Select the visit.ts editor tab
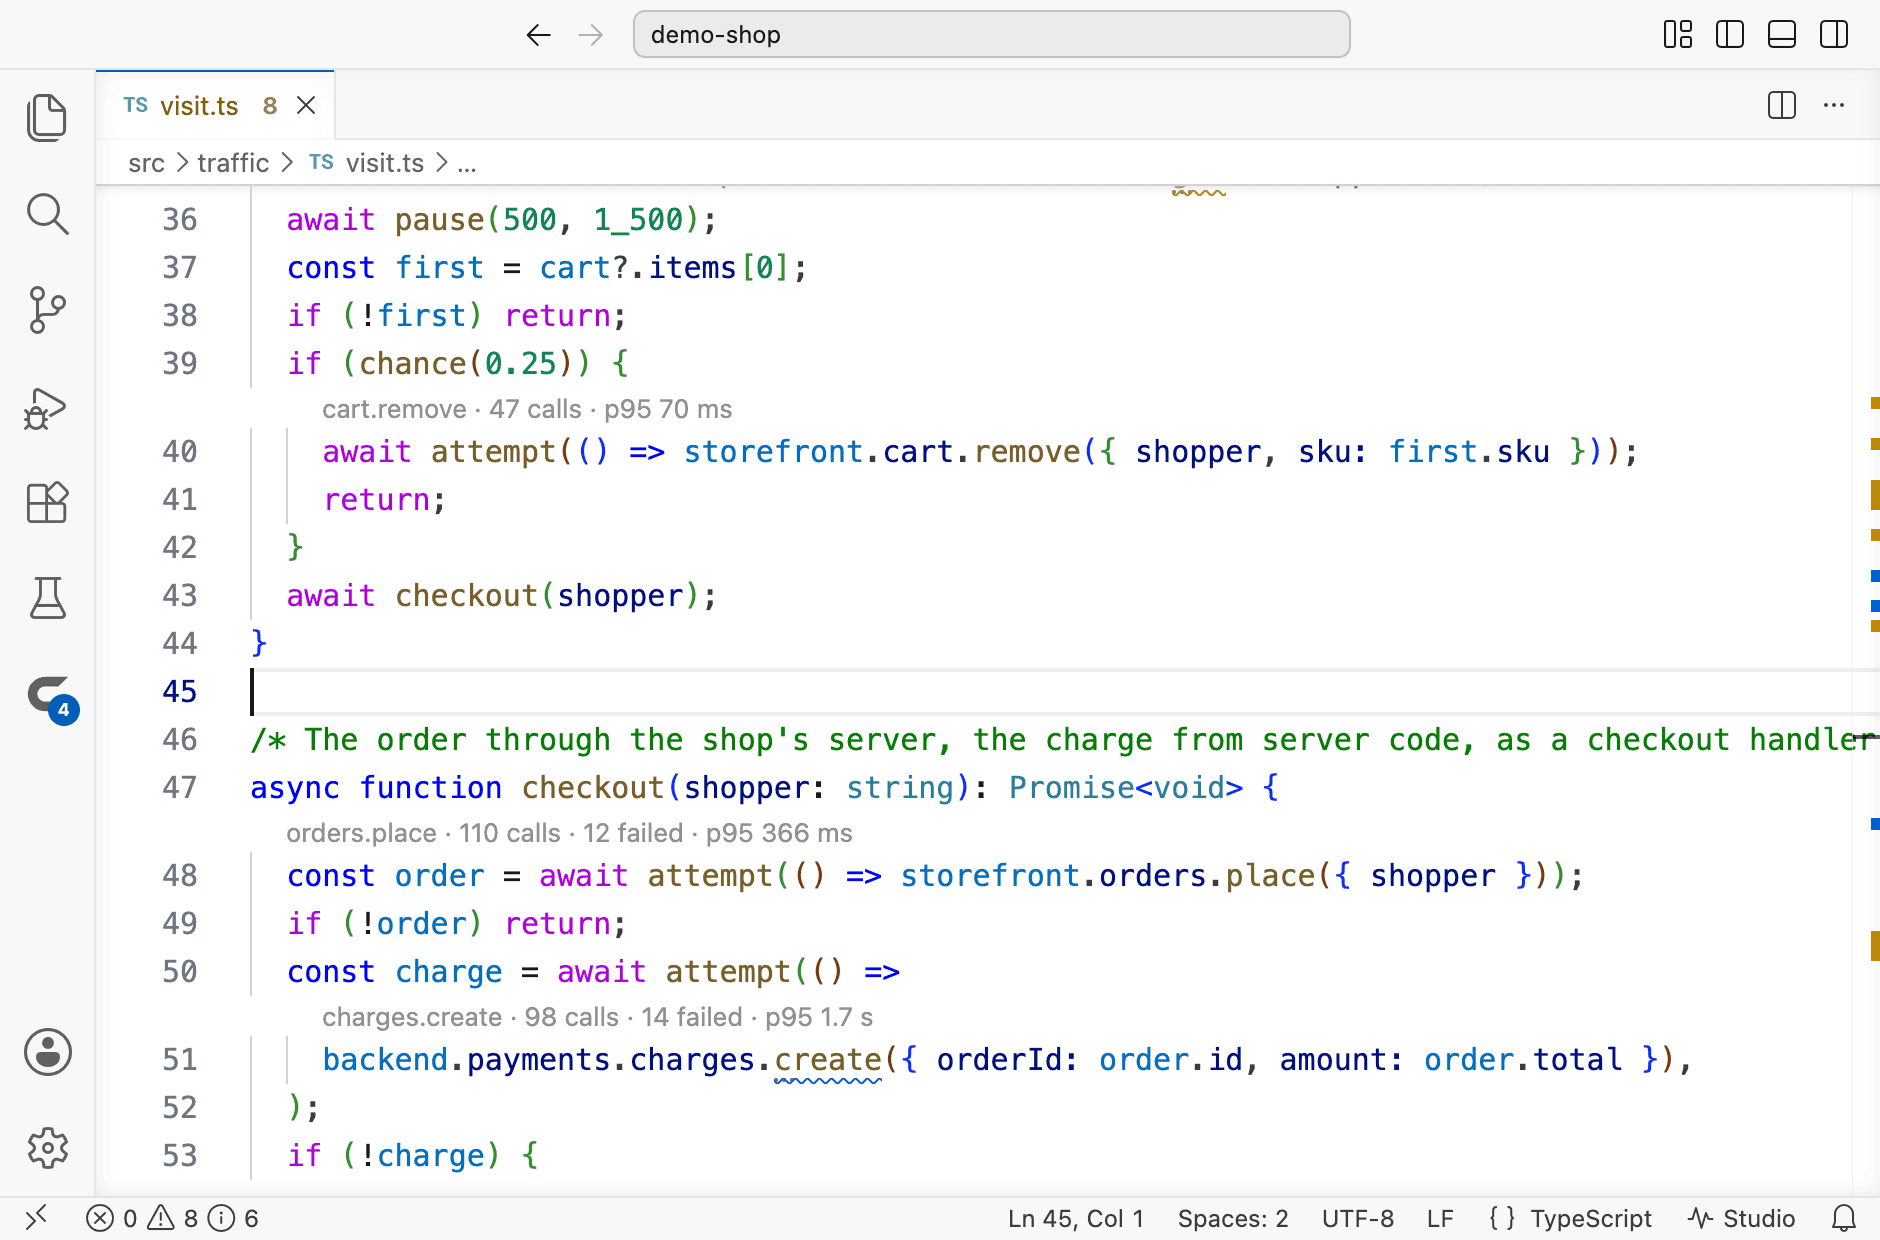The width and height of the screenshot is (1880, 1240). [215, 105]
